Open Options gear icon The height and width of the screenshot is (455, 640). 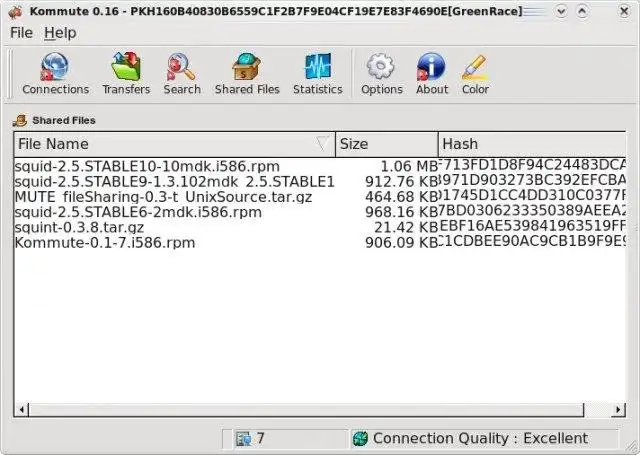381,67
